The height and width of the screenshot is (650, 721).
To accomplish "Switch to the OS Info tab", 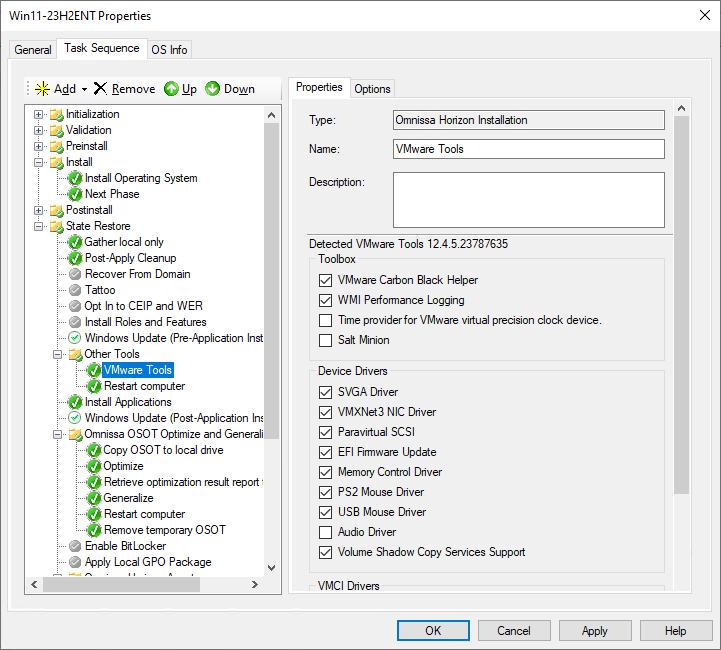I will pyautogui.click(x=169, y=50).
